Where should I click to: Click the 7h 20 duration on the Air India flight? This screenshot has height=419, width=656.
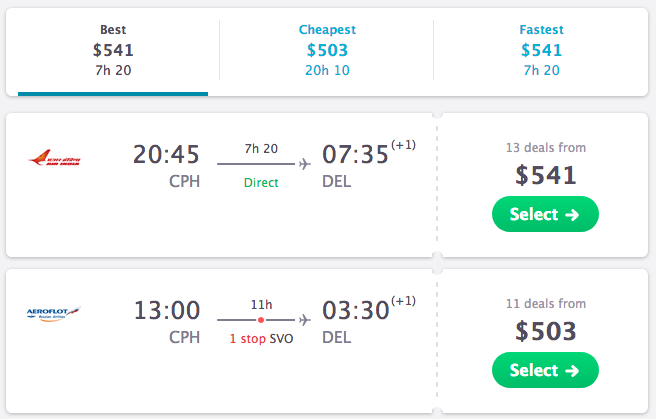(261, 148)
